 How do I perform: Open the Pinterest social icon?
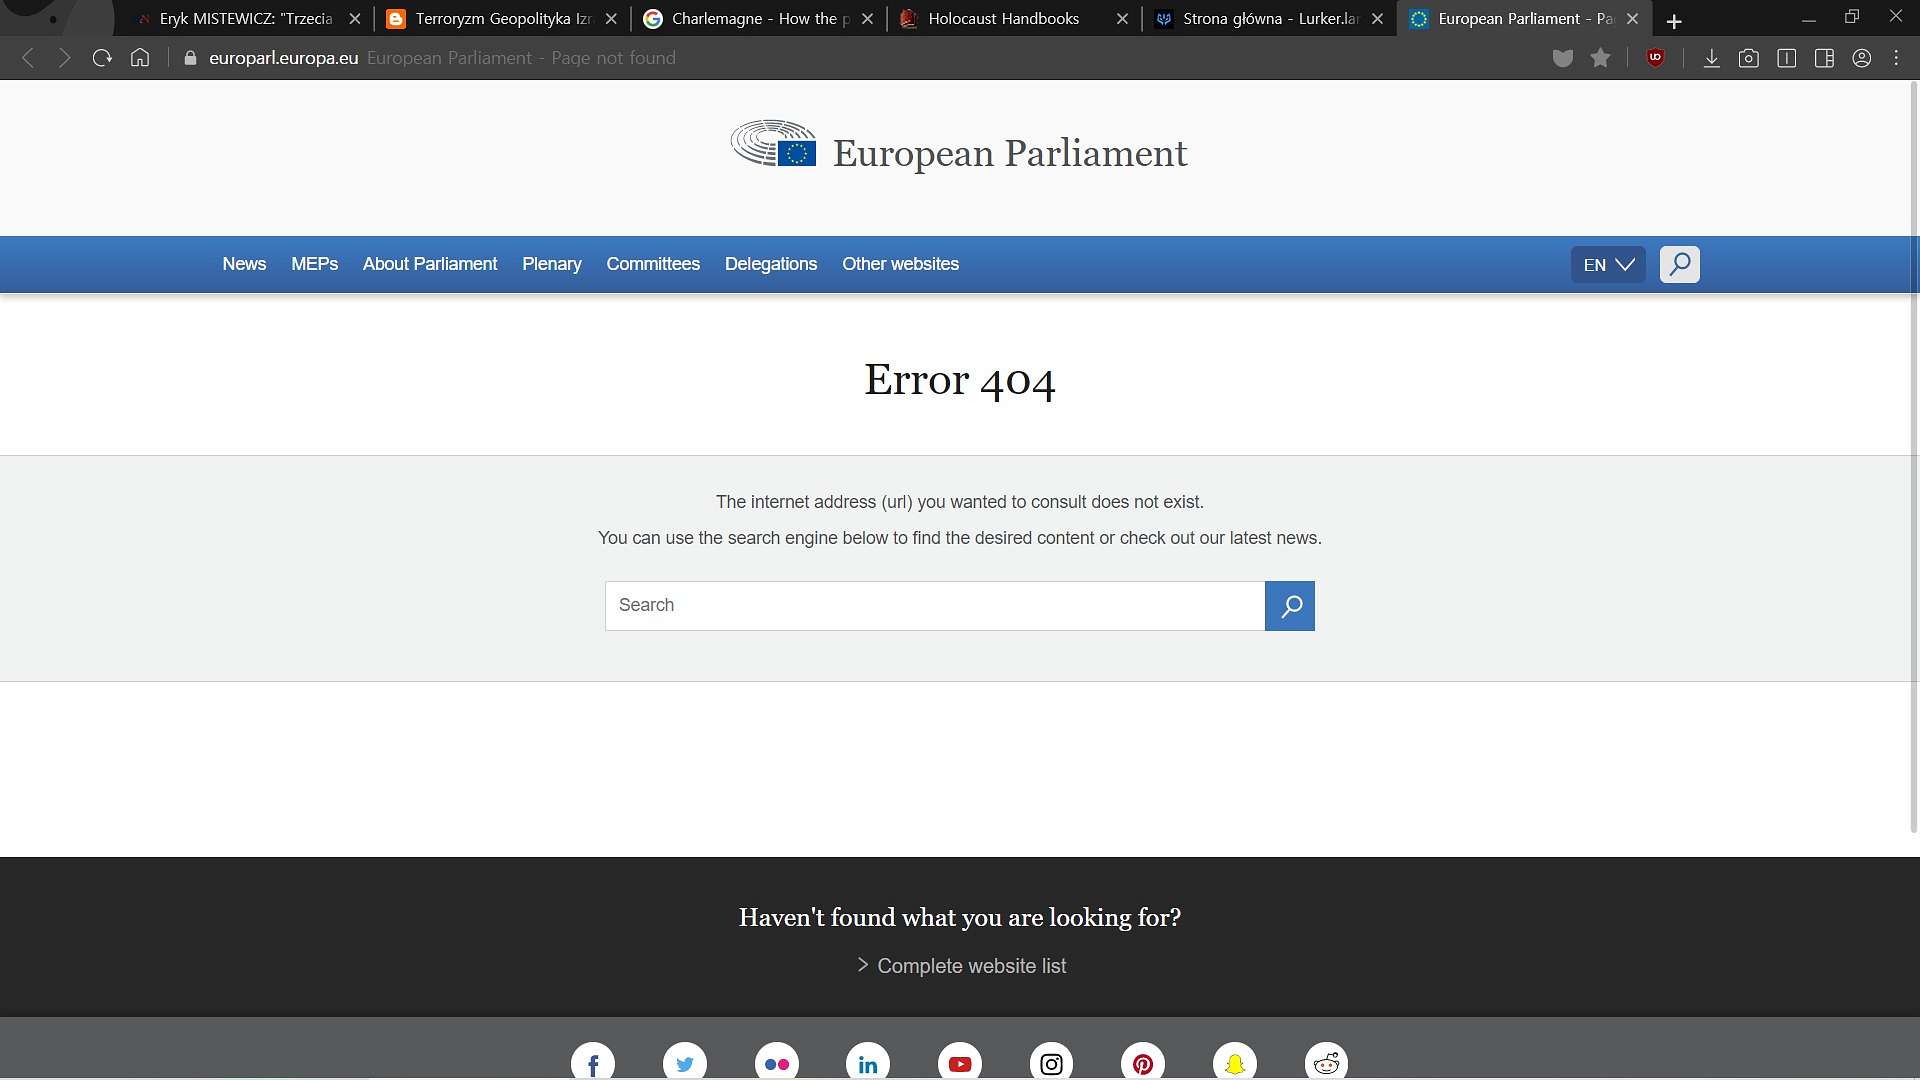1143,1063
